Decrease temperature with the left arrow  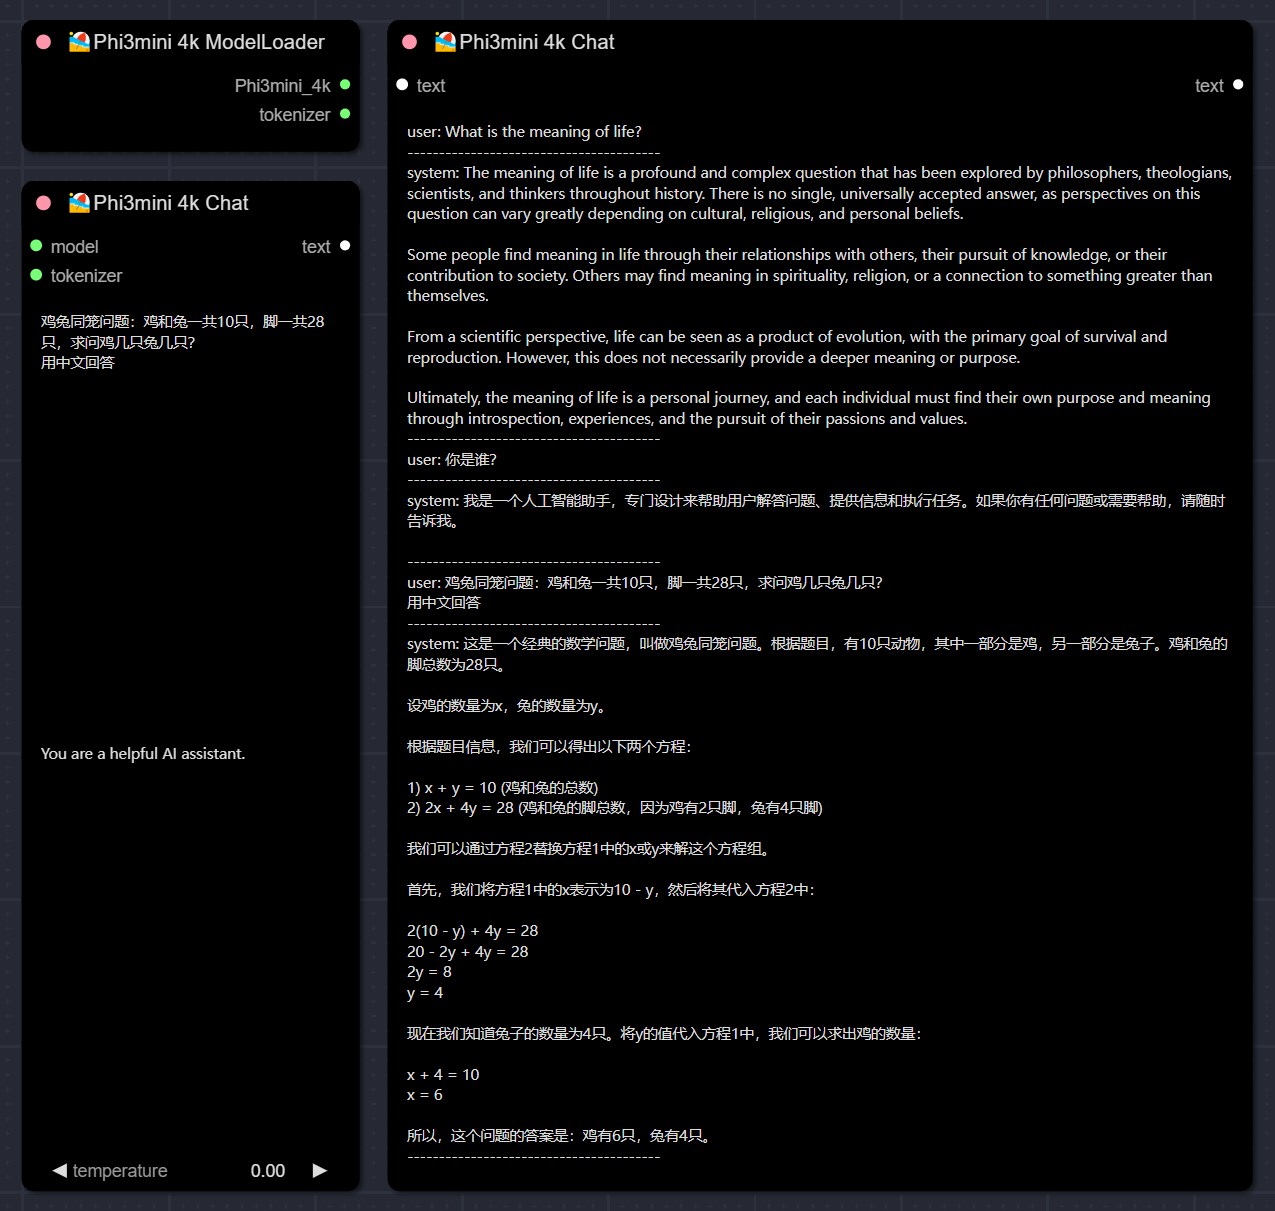point(59,1170)
